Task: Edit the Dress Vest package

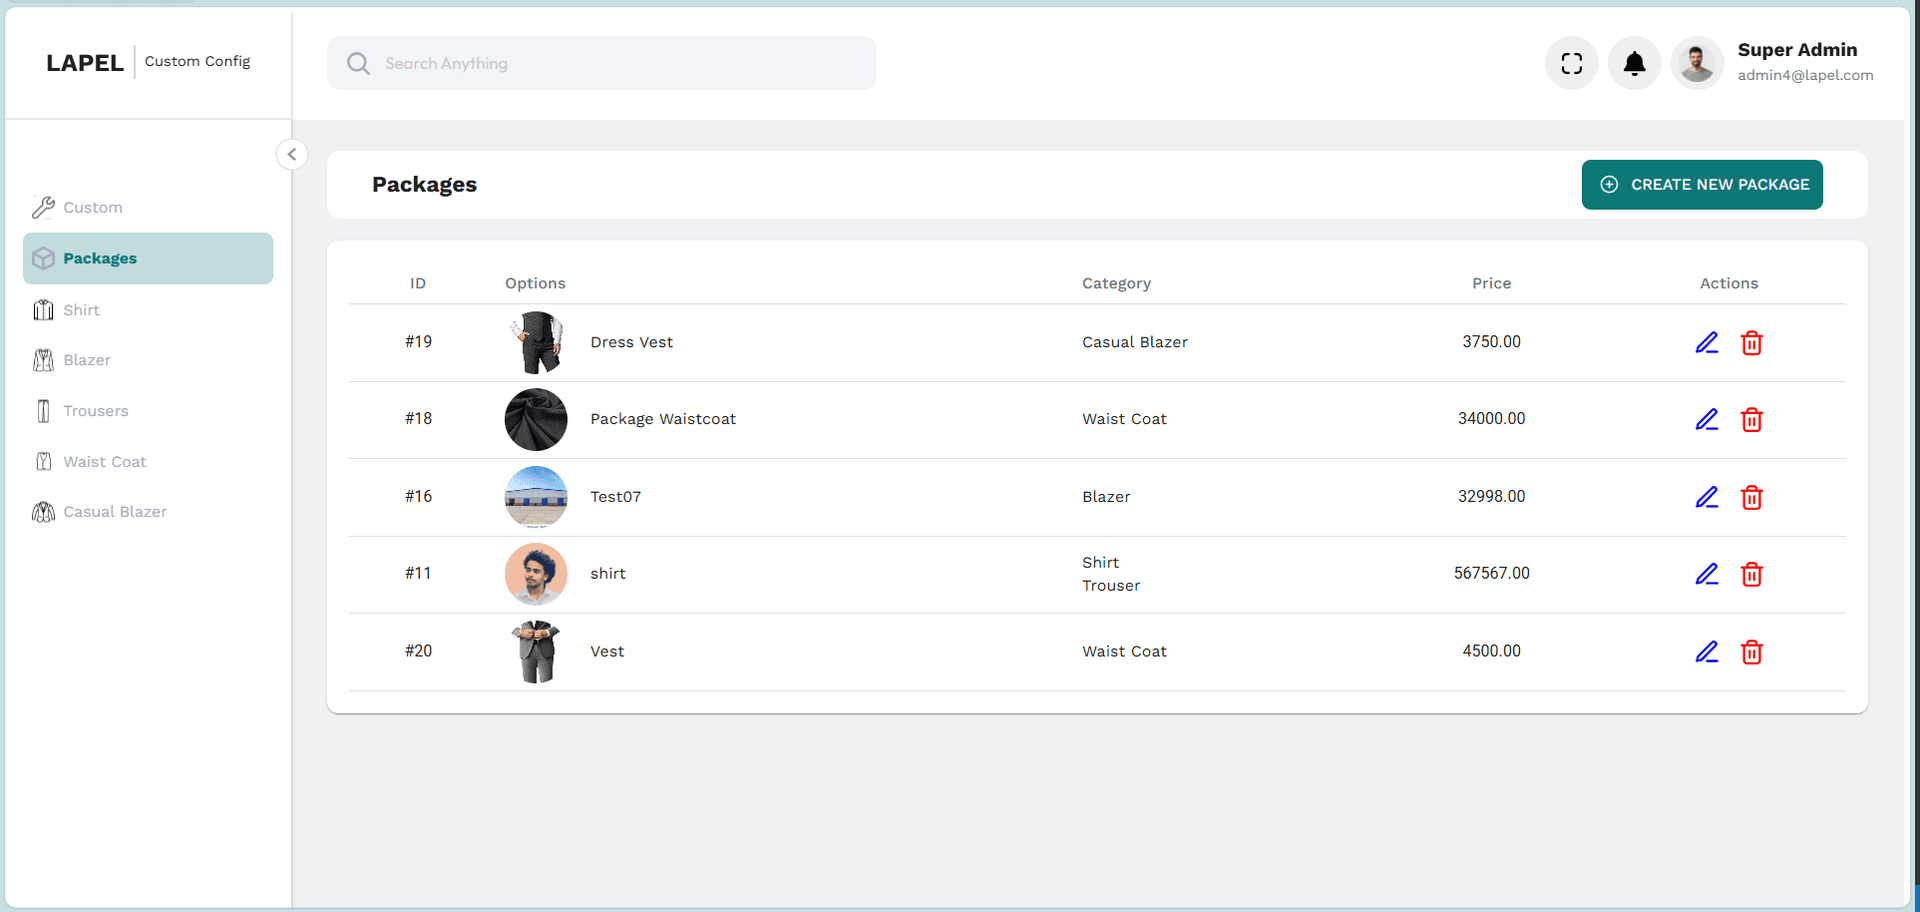Action: (x=1707, y=342)
